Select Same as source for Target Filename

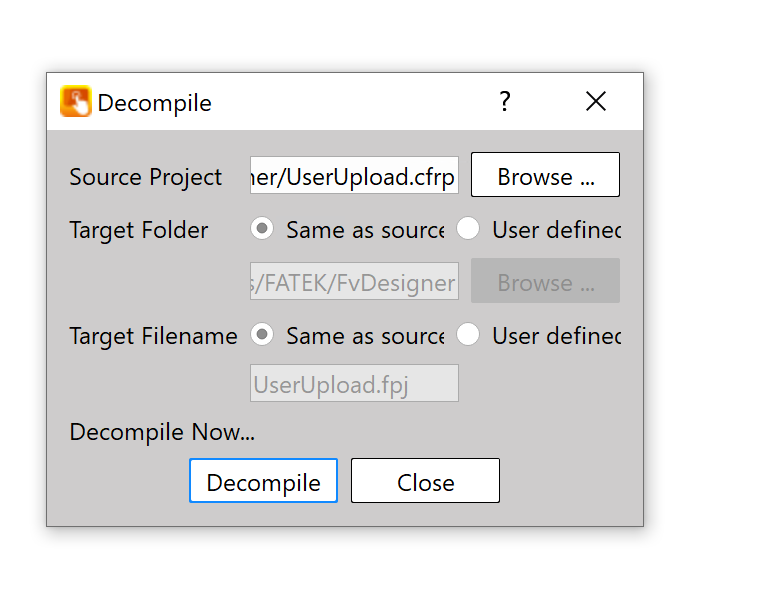pos(262,335)
